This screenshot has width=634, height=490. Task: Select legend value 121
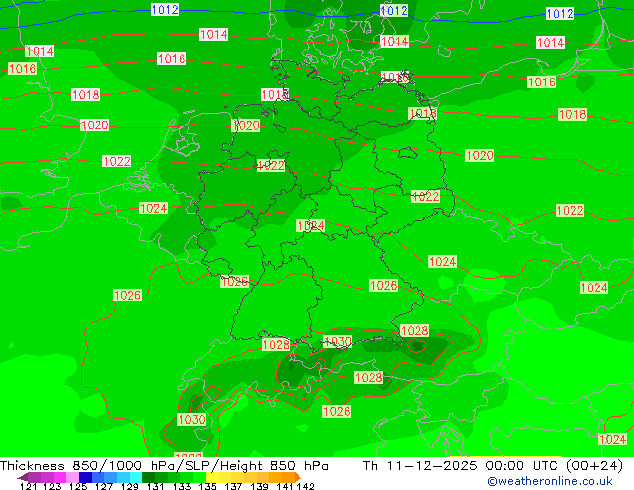(x=28, y=486)
